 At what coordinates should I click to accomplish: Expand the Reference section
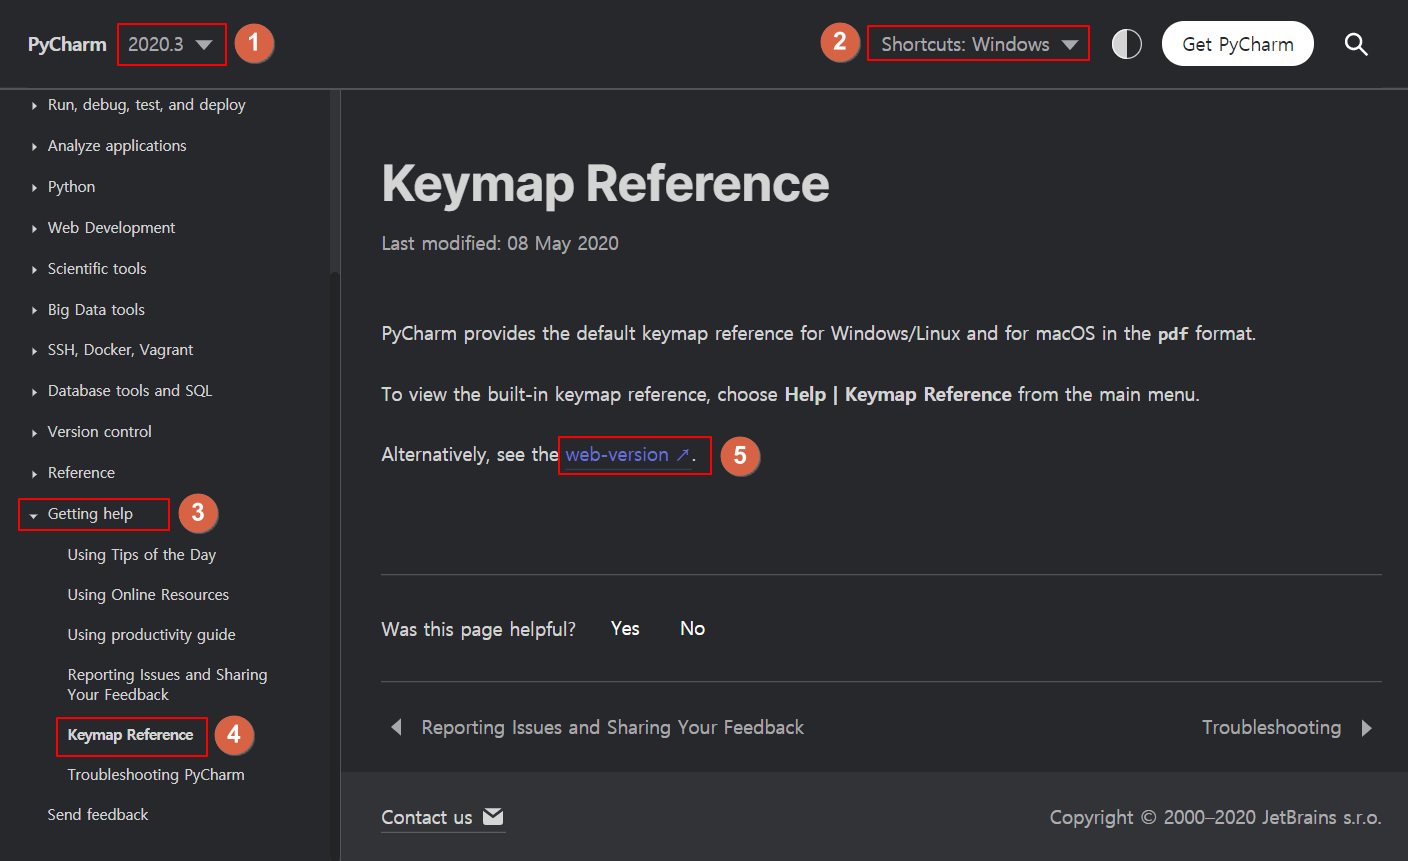coord(81,473)
